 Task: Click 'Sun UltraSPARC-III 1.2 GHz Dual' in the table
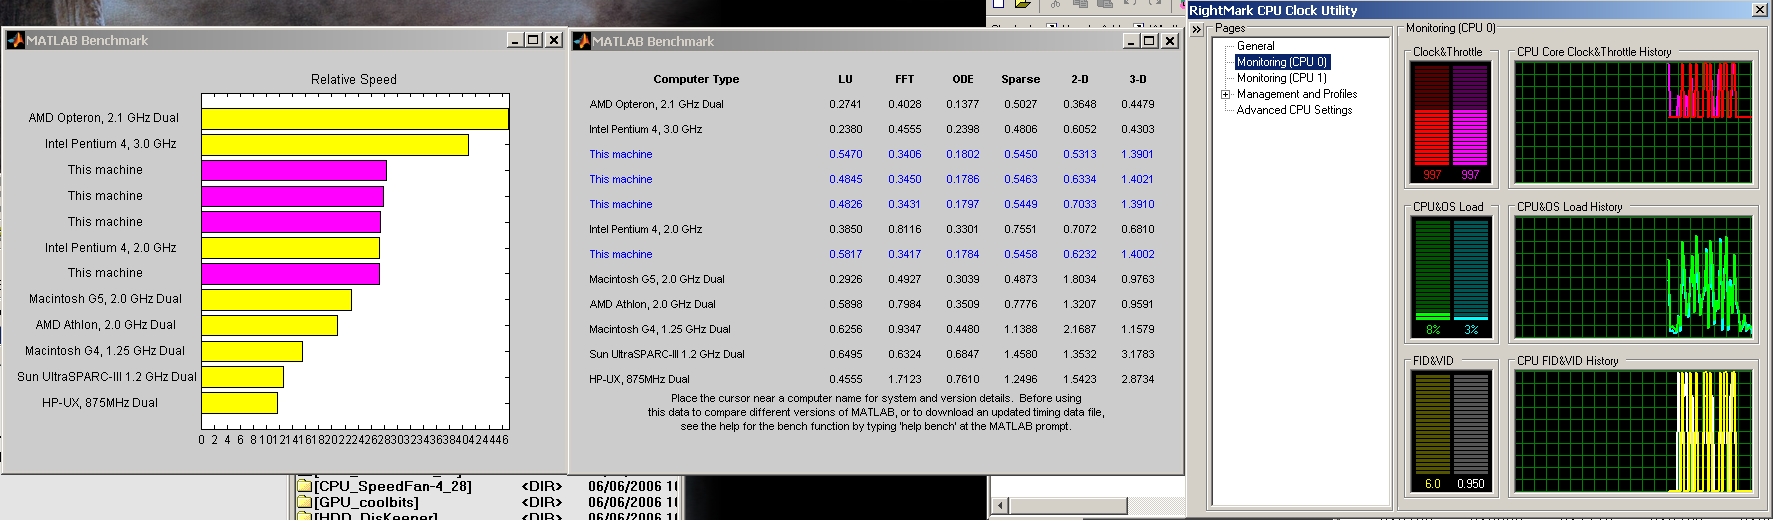[666, 354]
